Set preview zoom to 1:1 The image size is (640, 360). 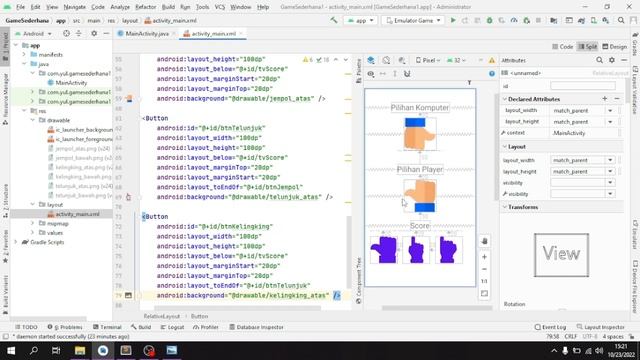point(484,281)
